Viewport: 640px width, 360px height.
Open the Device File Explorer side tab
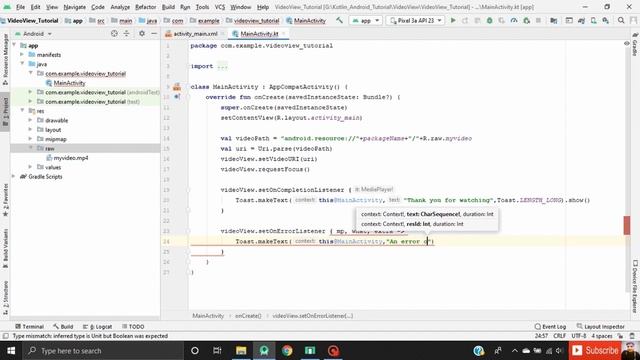pyautogui.click(x=635, y=286)
